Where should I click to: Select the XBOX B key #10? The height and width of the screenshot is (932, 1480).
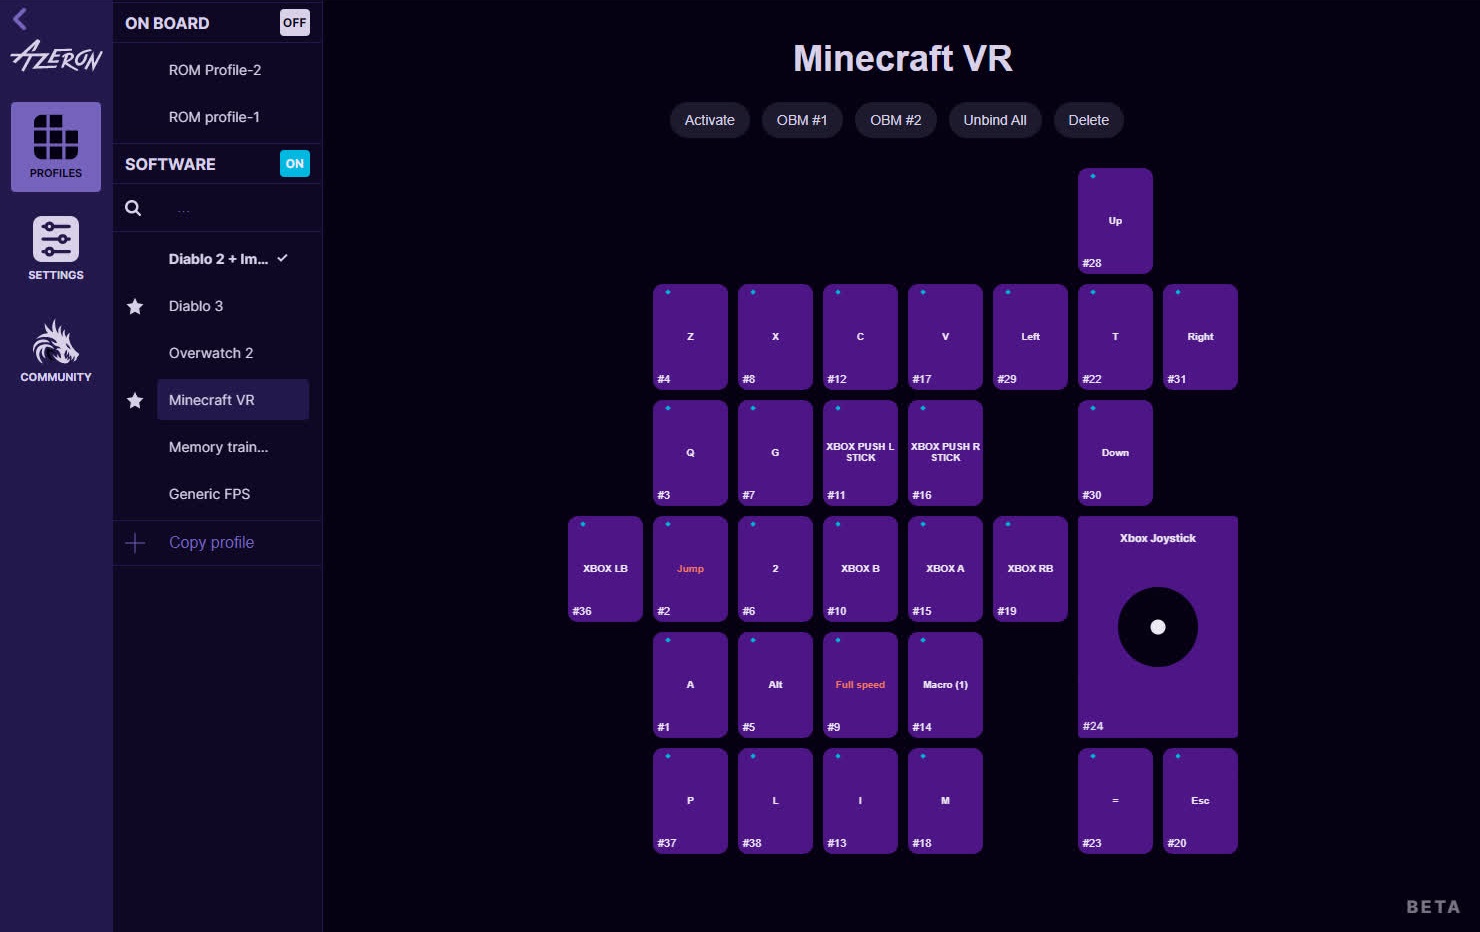click(861, 569)
